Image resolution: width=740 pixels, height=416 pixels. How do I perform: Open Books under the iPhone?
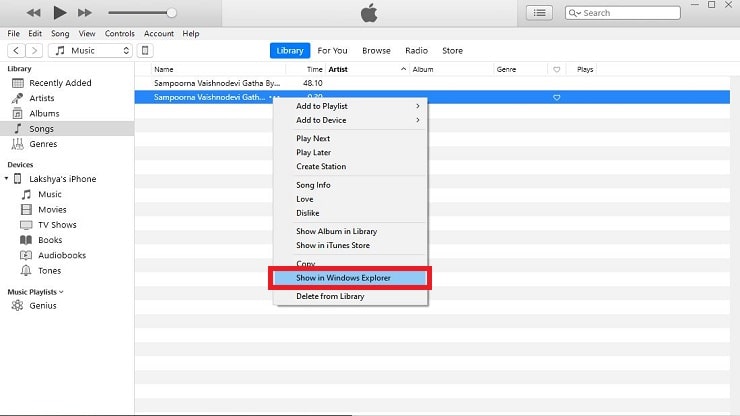click(x=50, y=240)
